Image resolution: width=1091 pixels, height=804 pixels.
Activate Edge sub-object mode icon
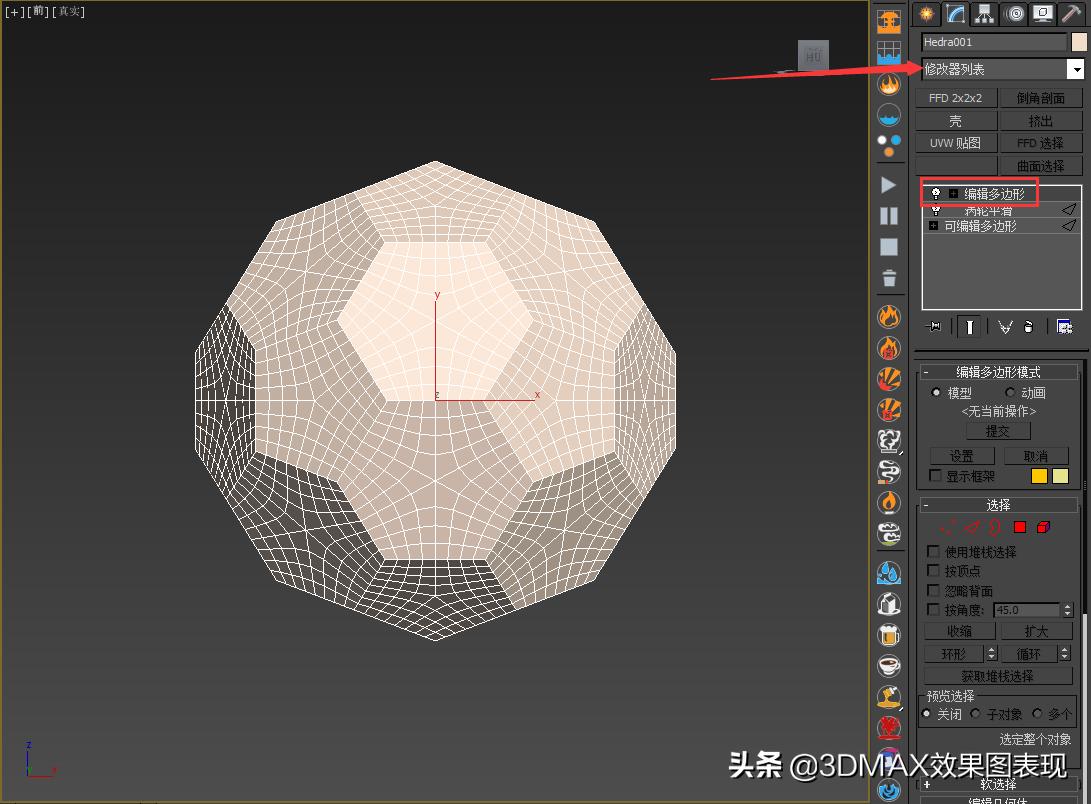(x=972, y=527)
